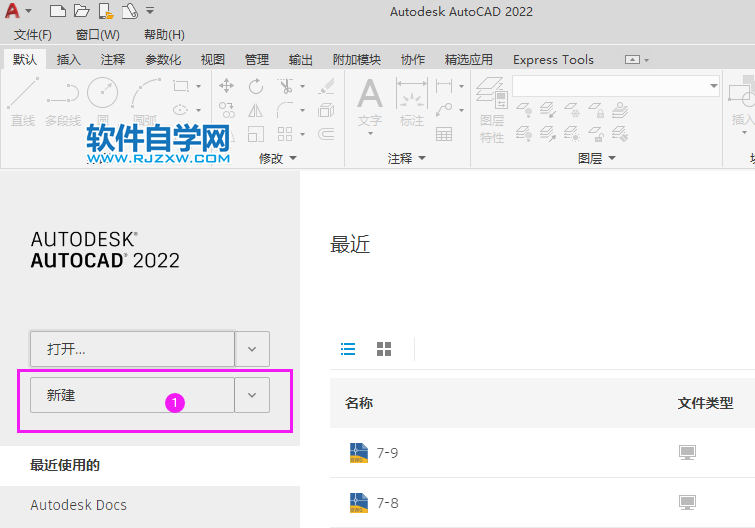The image size is (755, 528).
Task: Expand the dropdown arrow beside 打开...
Action: [x=252, y=349]
